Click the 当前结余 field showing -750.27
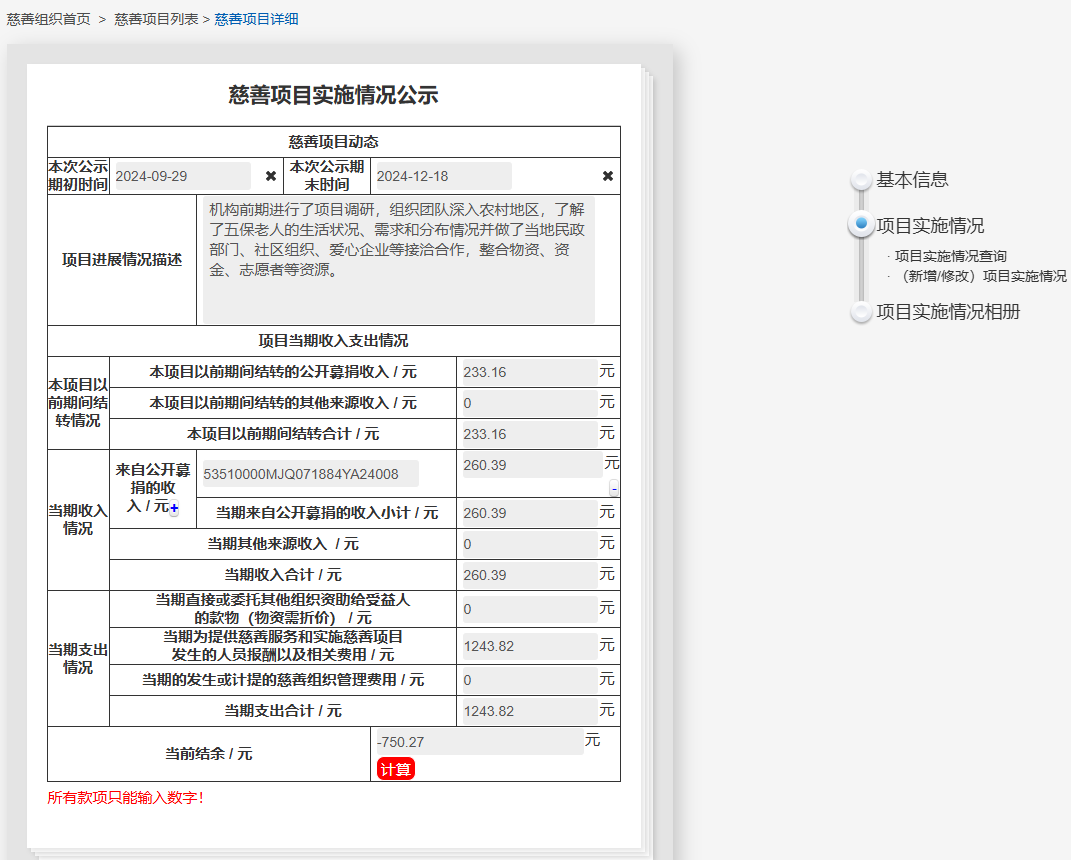 (x=477, y=742)
